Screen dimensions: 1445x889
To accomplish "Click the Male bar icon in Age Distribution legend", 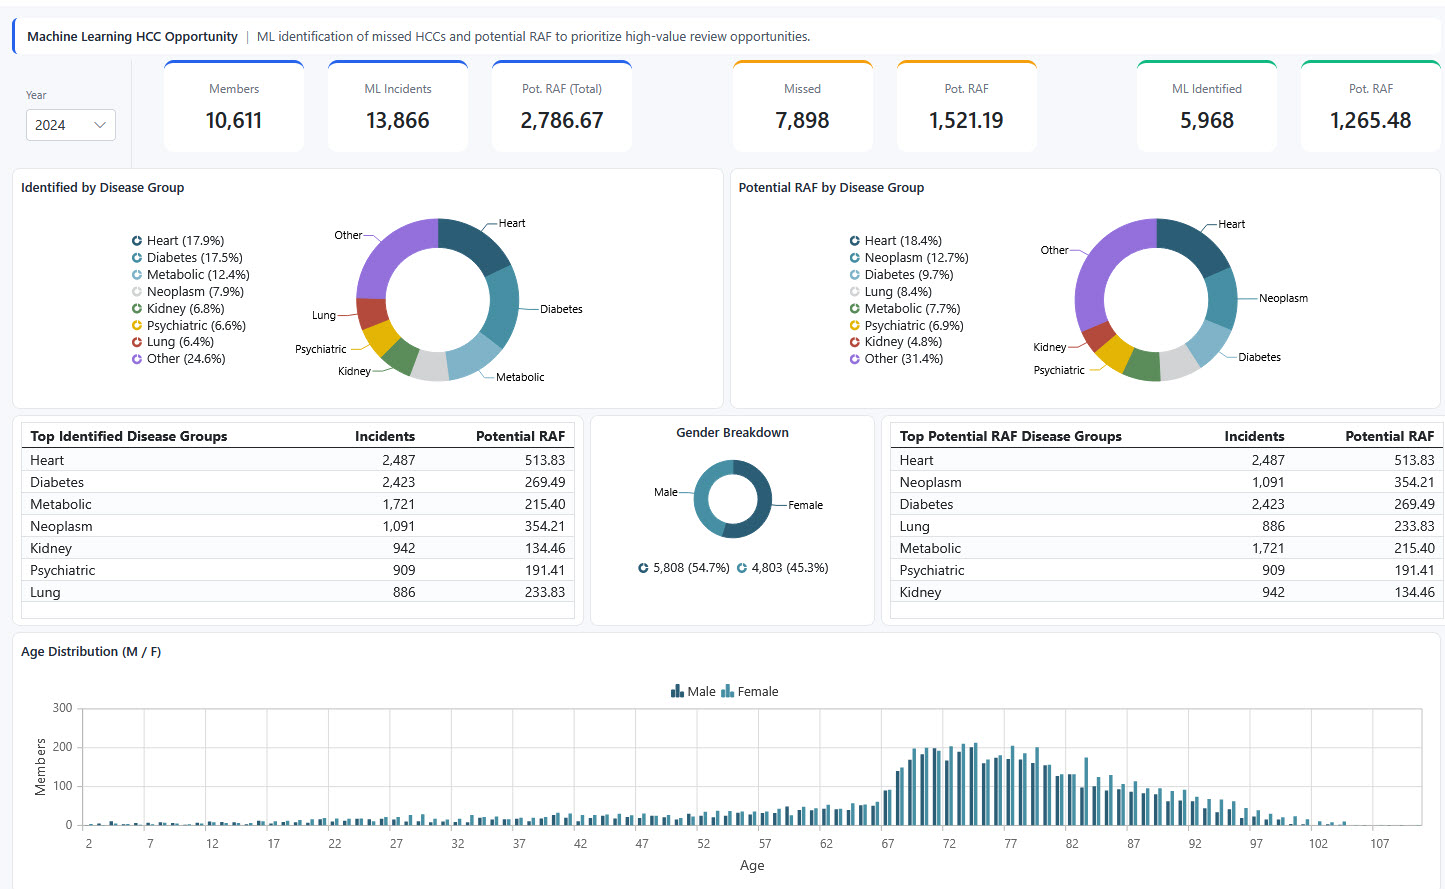I will 678,691.
